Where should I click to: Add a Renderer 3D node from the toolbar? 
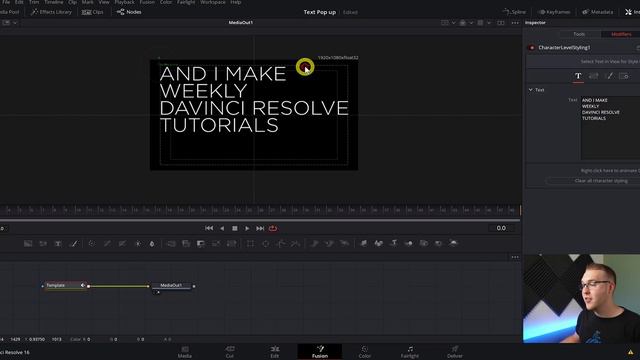pyautogui.click(x=453, y=244)
